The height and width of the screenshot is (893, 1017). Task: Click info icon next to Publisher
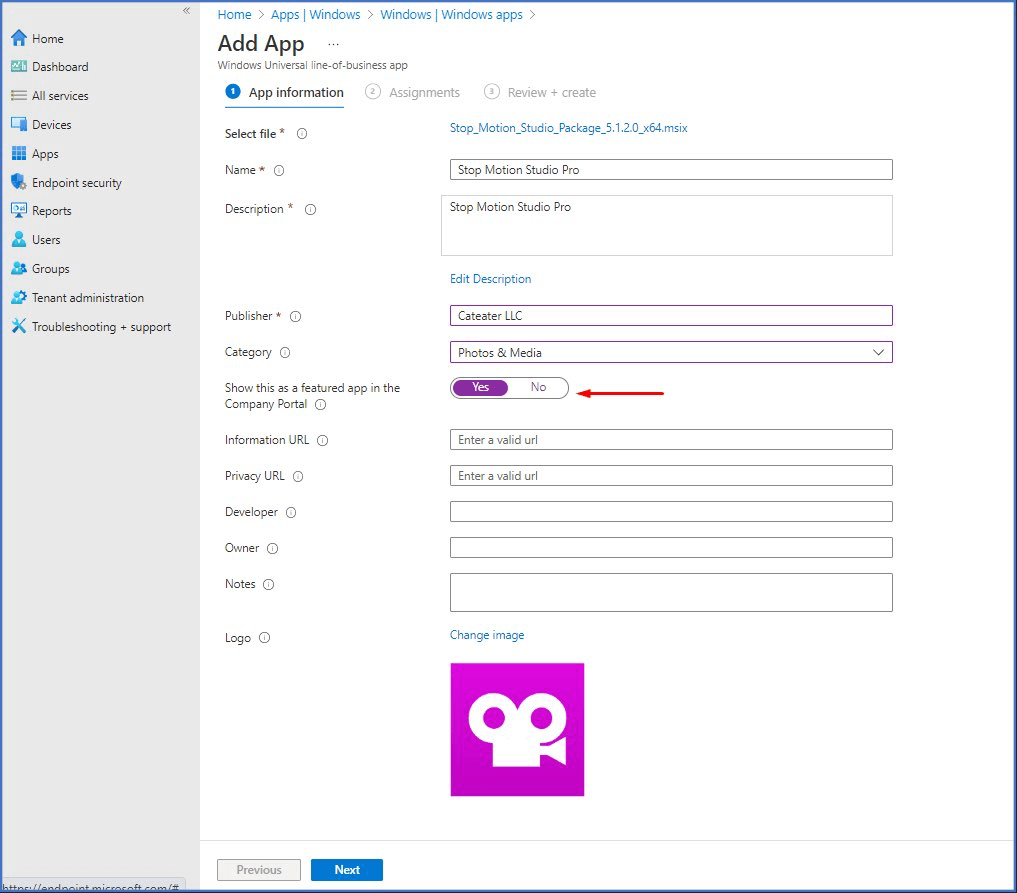click(x=295, y=317)
